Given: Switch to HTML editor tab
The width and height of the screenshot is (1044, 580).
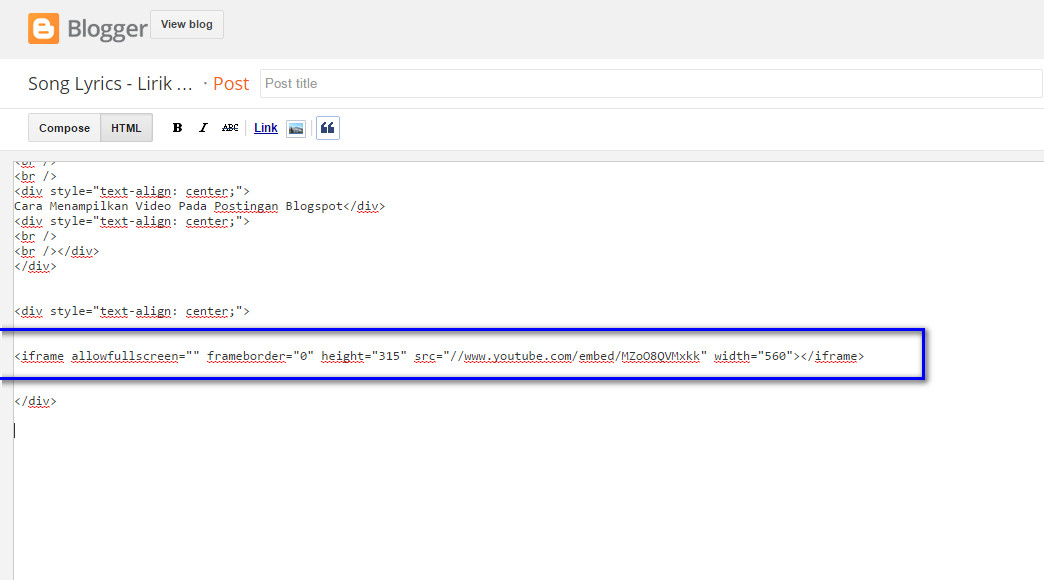Looking at the screenshot, I should coord(127,128).
